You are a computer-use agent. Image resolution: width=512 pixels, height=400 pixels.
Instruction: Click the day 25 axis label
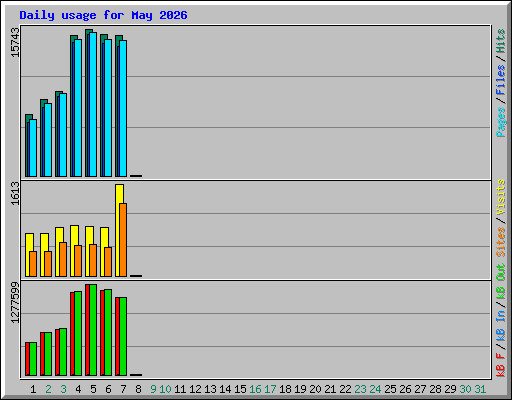[x=390, y=389]
